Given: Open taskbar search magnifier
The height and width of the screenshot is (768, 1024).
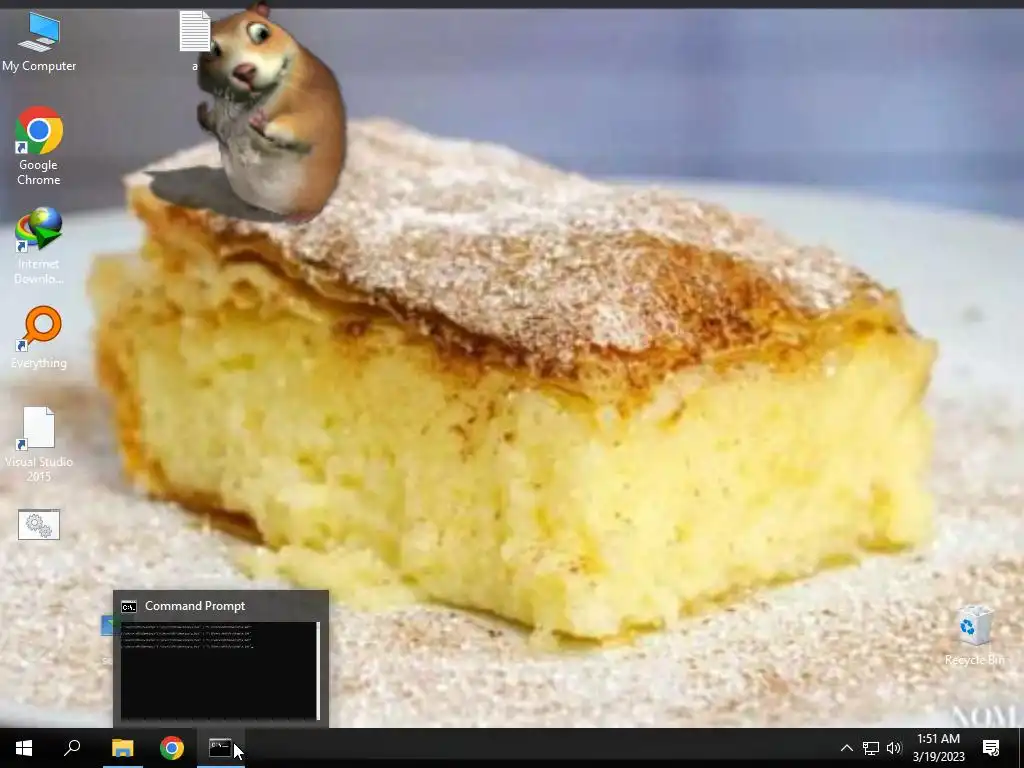Looking at the screenshot, I should point(72,748).
